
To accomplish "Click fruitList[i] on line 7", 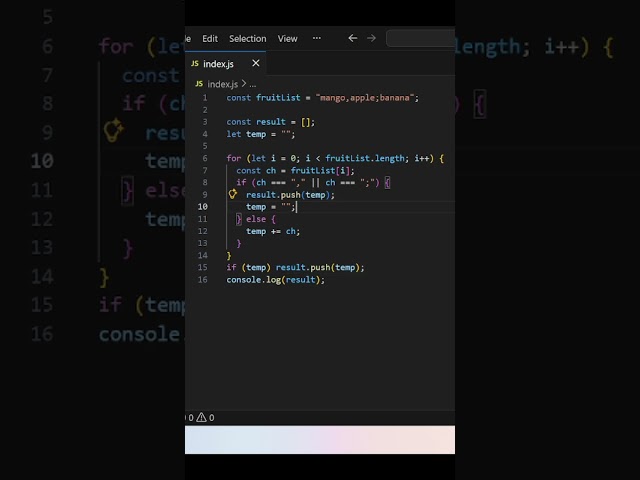I will coord(320,171).
